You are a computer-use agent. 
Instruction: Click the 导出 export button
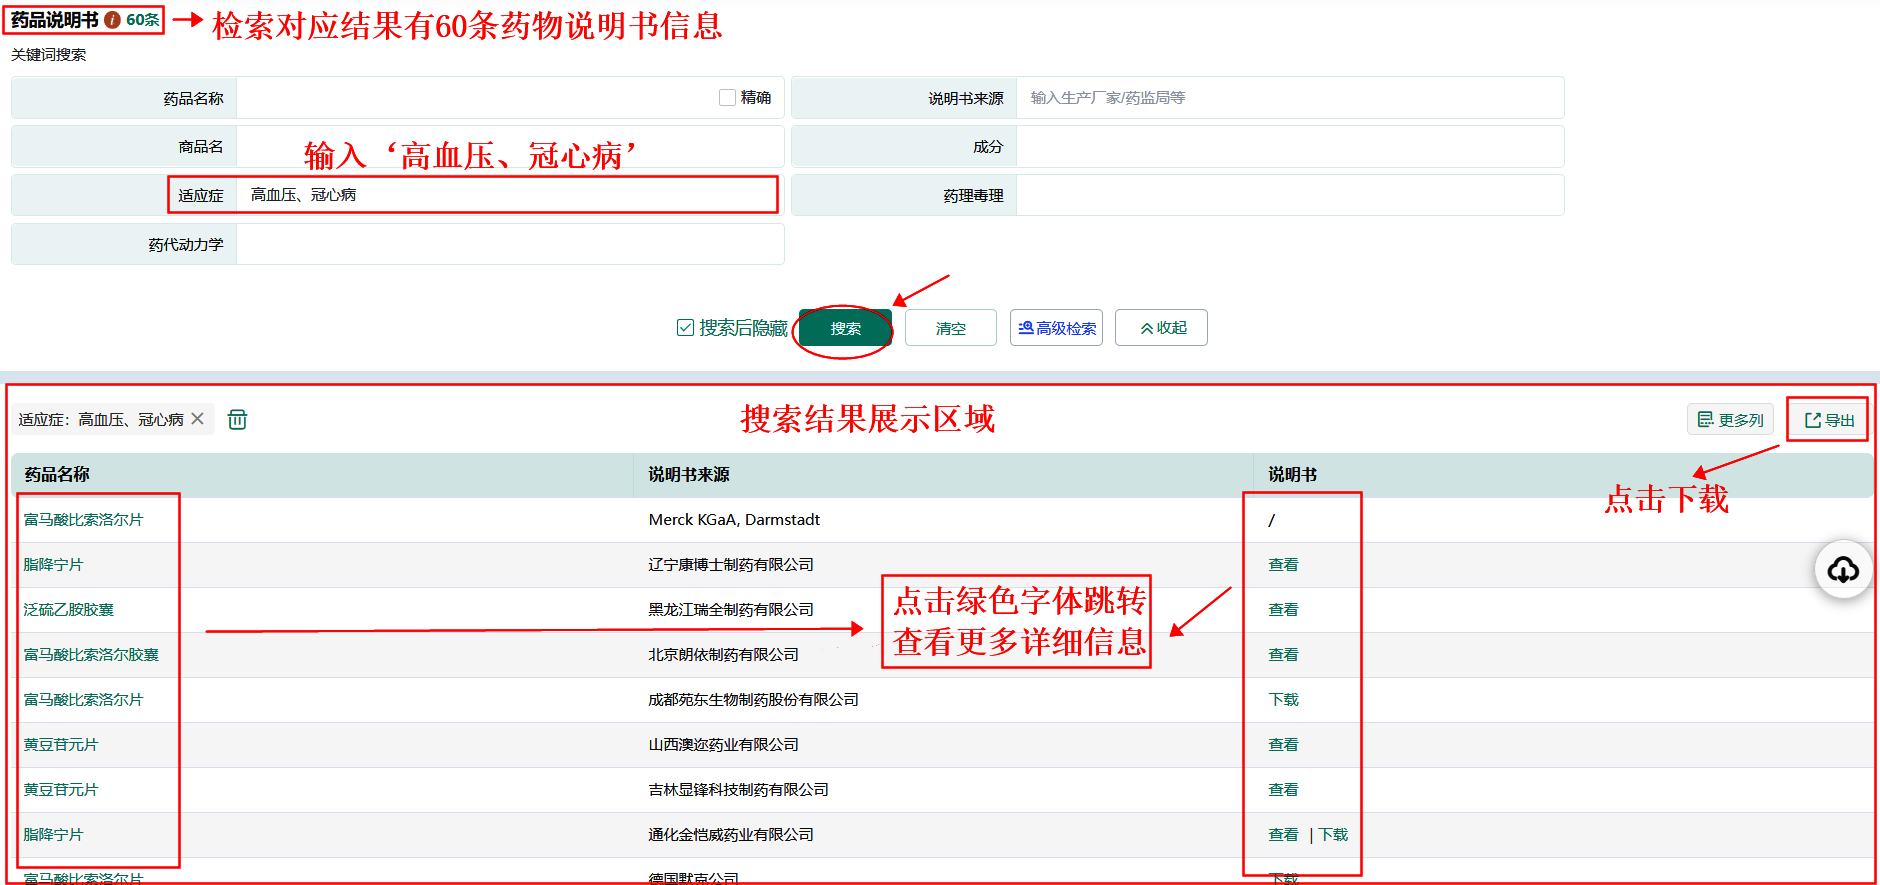(1828, 420)
